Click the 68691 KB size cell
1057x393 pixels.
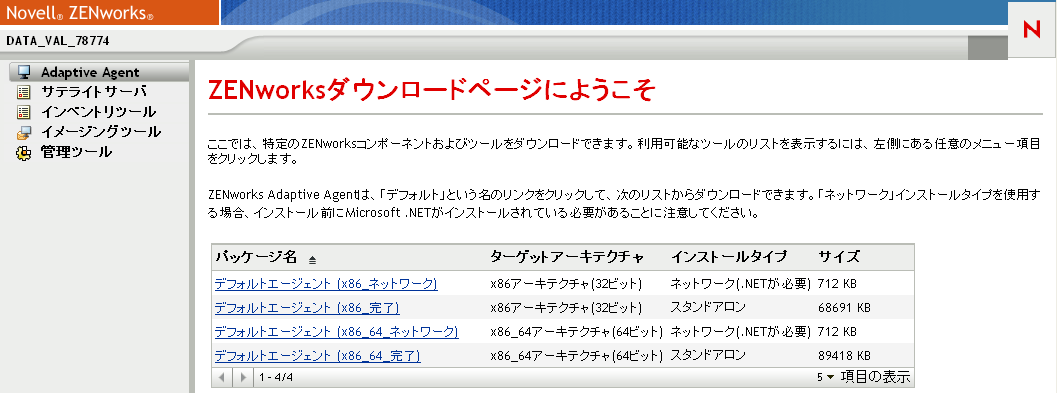[844, 308]
